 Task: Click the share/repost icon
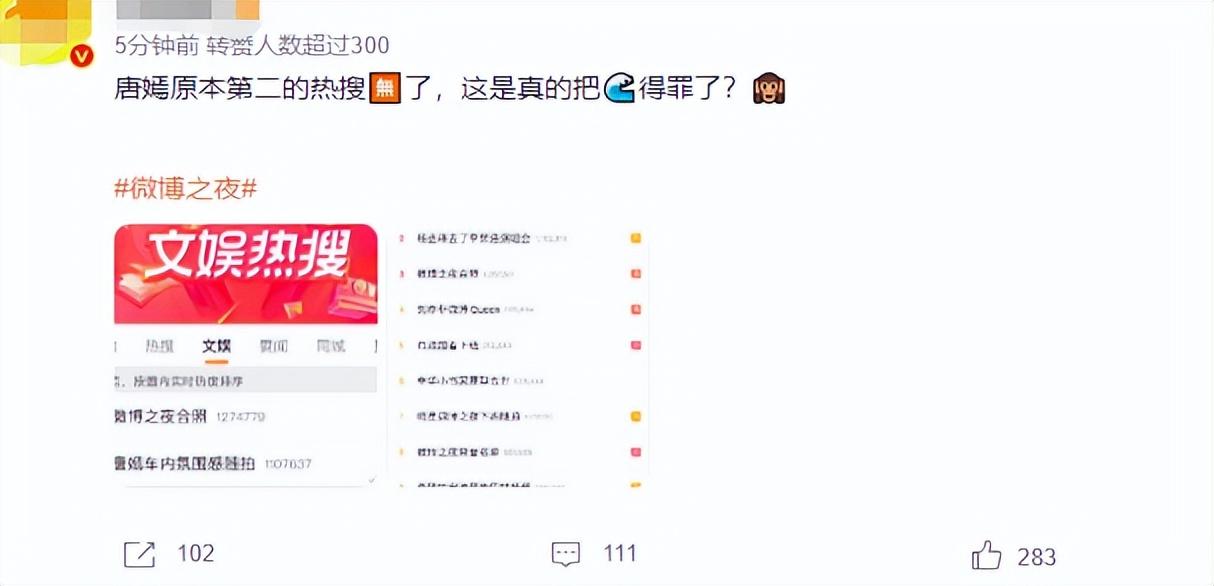139,554
